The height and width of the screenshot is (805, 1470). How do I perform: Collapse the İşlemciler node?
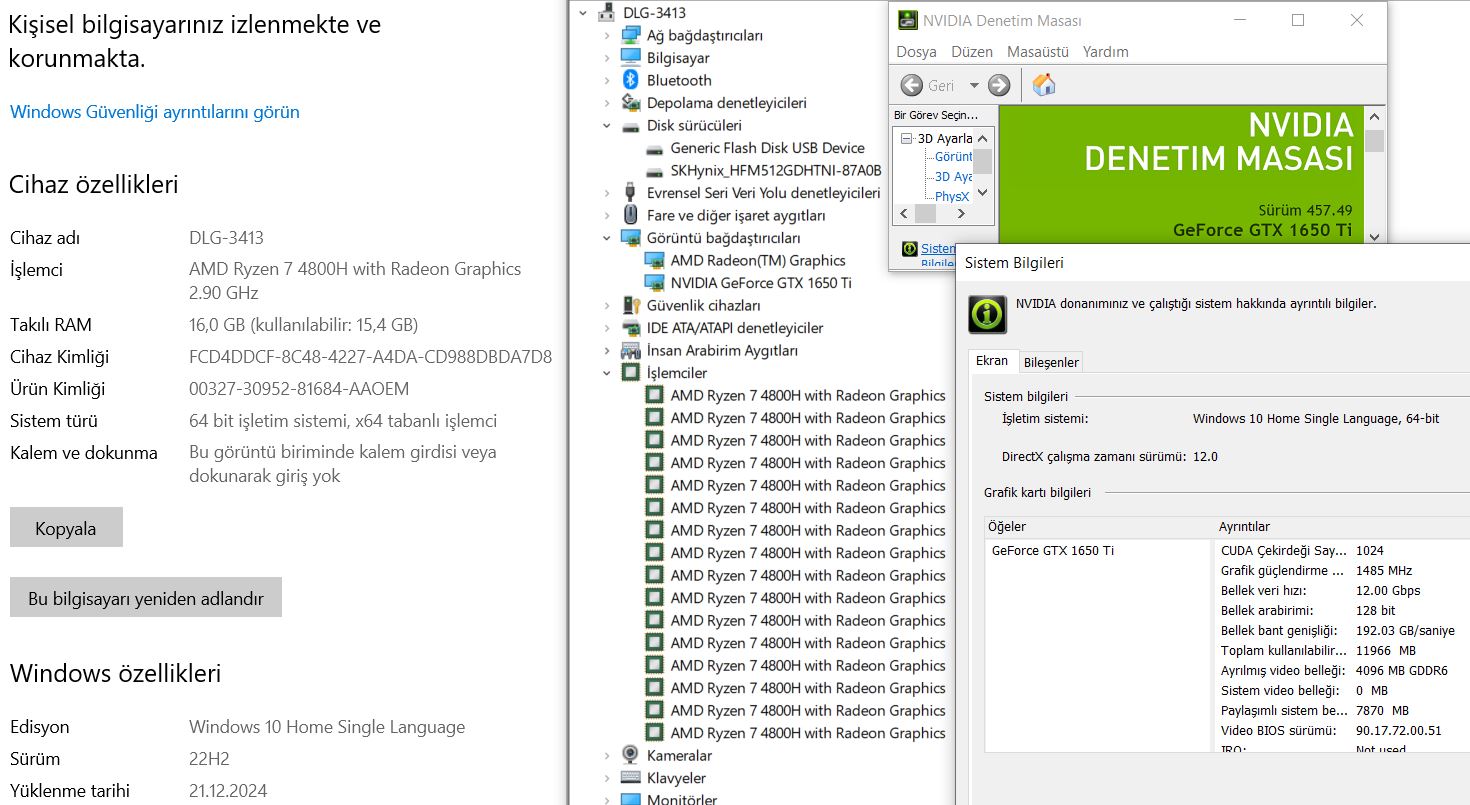click(x=606, y=373)
